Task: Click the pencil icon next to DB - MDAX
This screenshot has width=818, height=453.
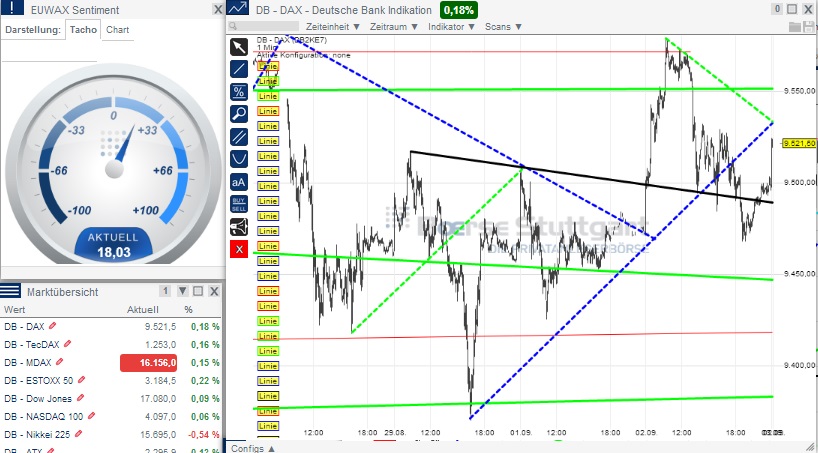Action: pyautogui.click(x=59, y=362)
